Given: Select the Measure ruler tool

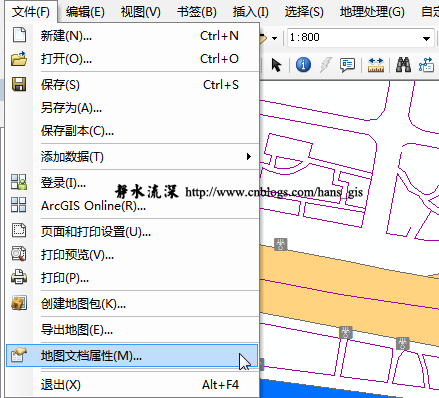Looking at the screenshot, I should point(376,65).
